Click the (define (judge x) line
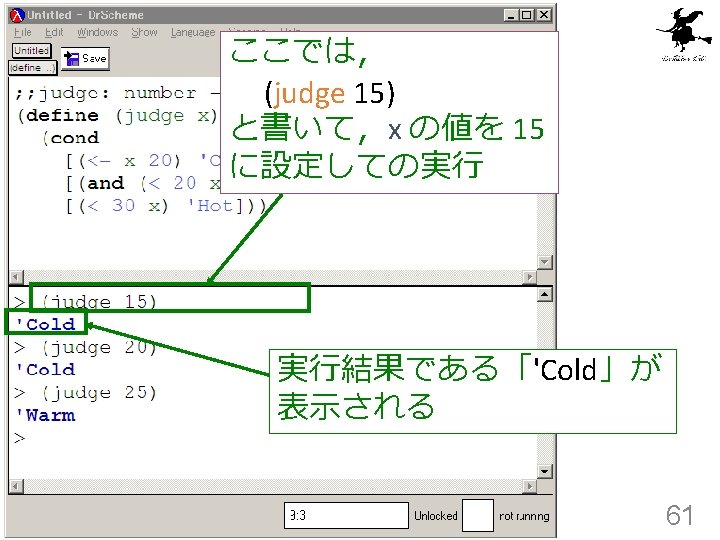Viewport: 720px width, 540px height. point(117,116)
